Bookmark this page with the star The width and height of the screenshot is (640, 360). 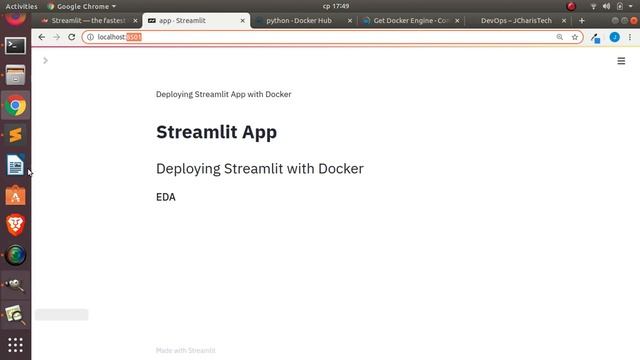(x=575, y=37)
